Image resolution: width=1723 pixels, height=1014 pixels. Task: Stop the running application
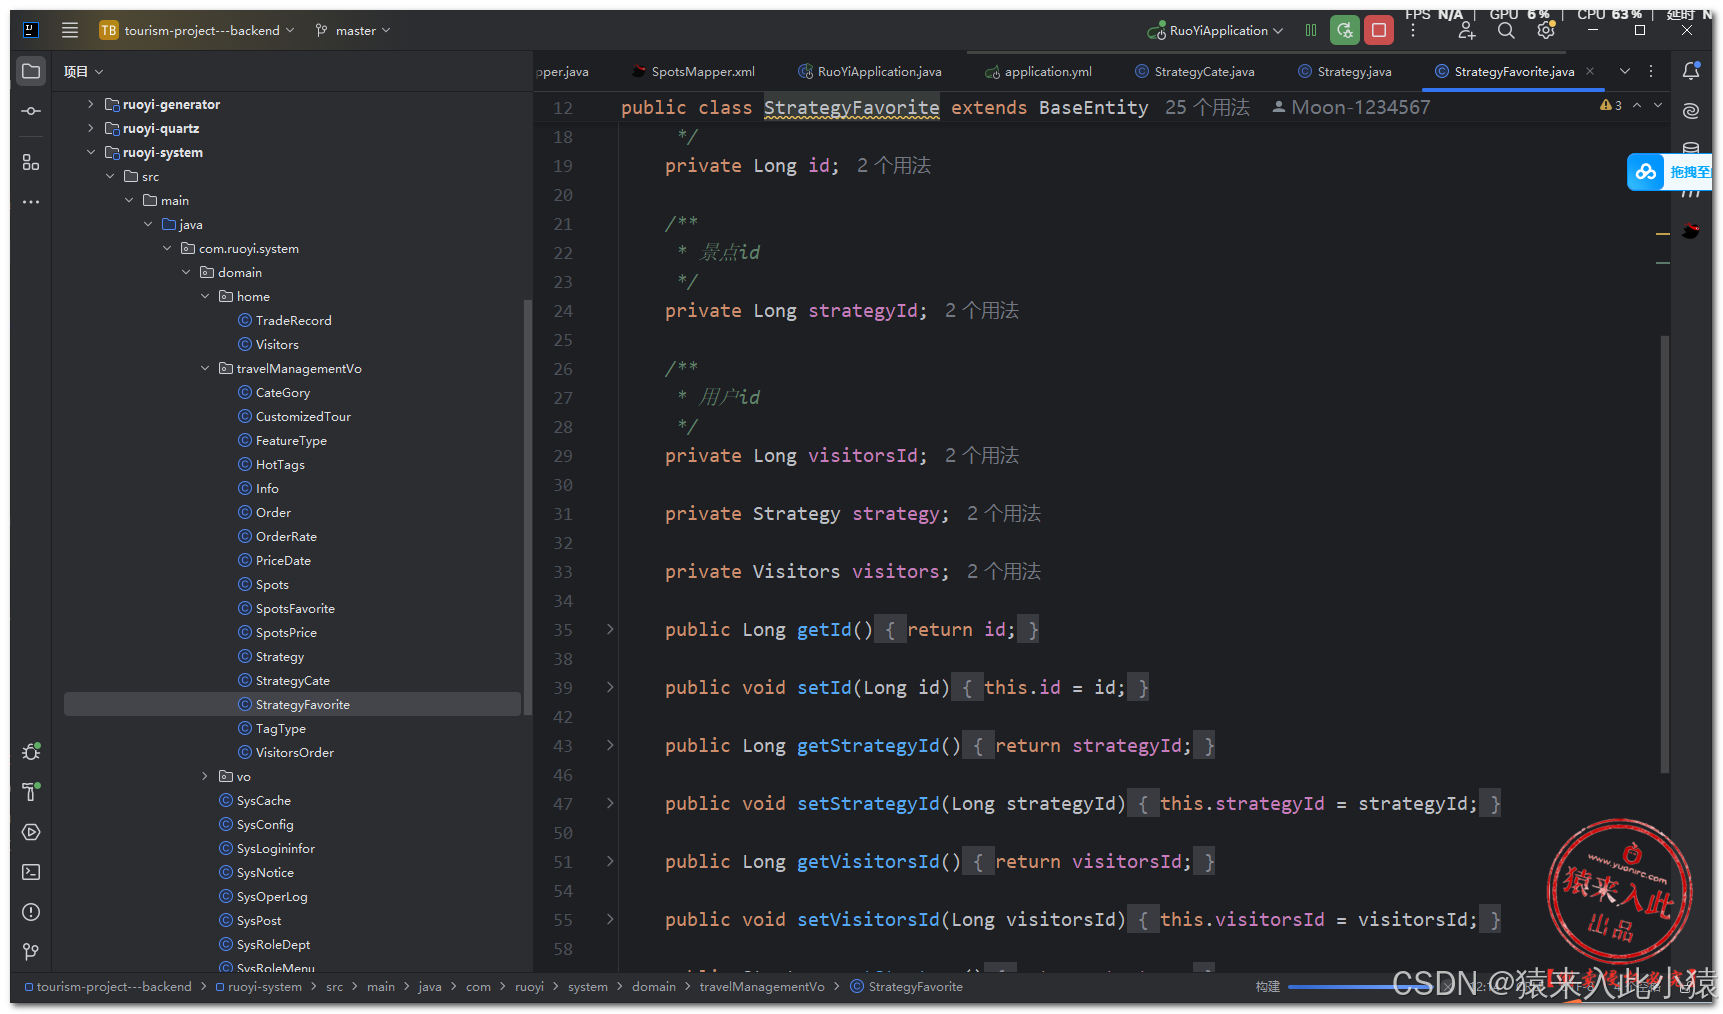click(x=1379, y=30)
